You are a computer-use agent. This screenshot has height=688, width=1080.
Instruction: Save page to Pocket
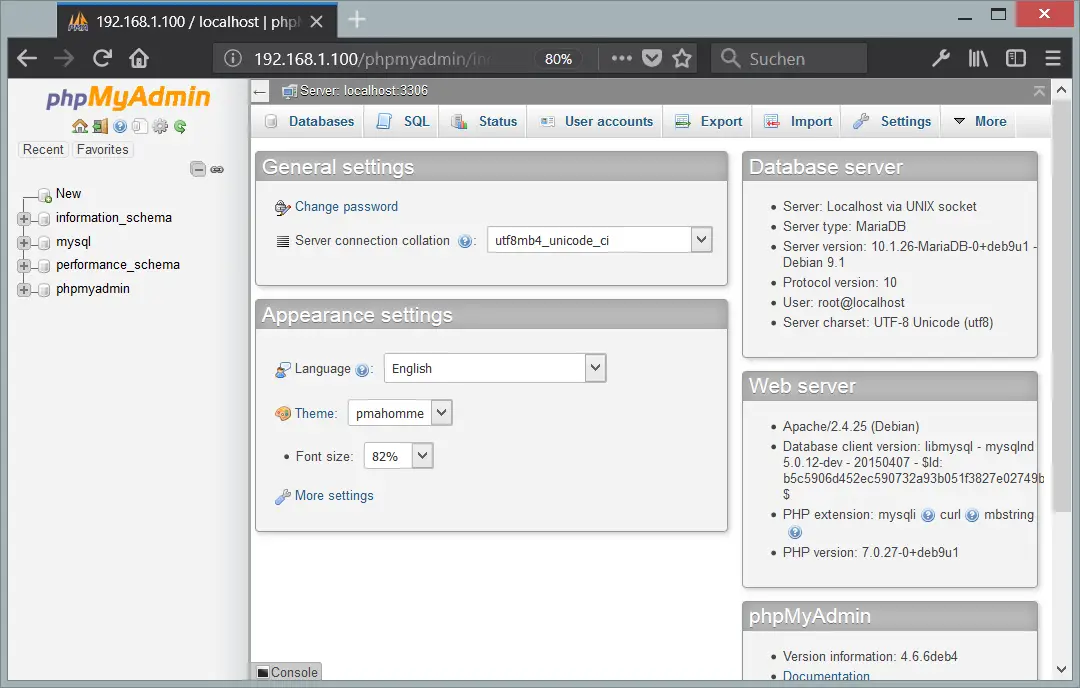tap(652, 59)
